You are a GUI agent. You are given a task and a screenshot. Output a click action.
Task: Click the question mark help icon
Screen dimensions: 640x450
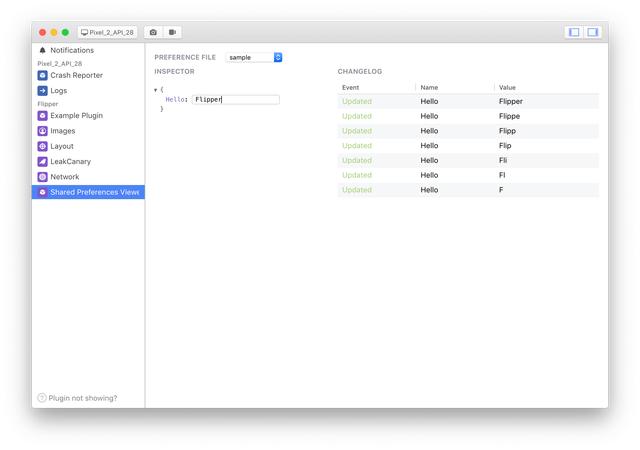[x=42, y=398]
